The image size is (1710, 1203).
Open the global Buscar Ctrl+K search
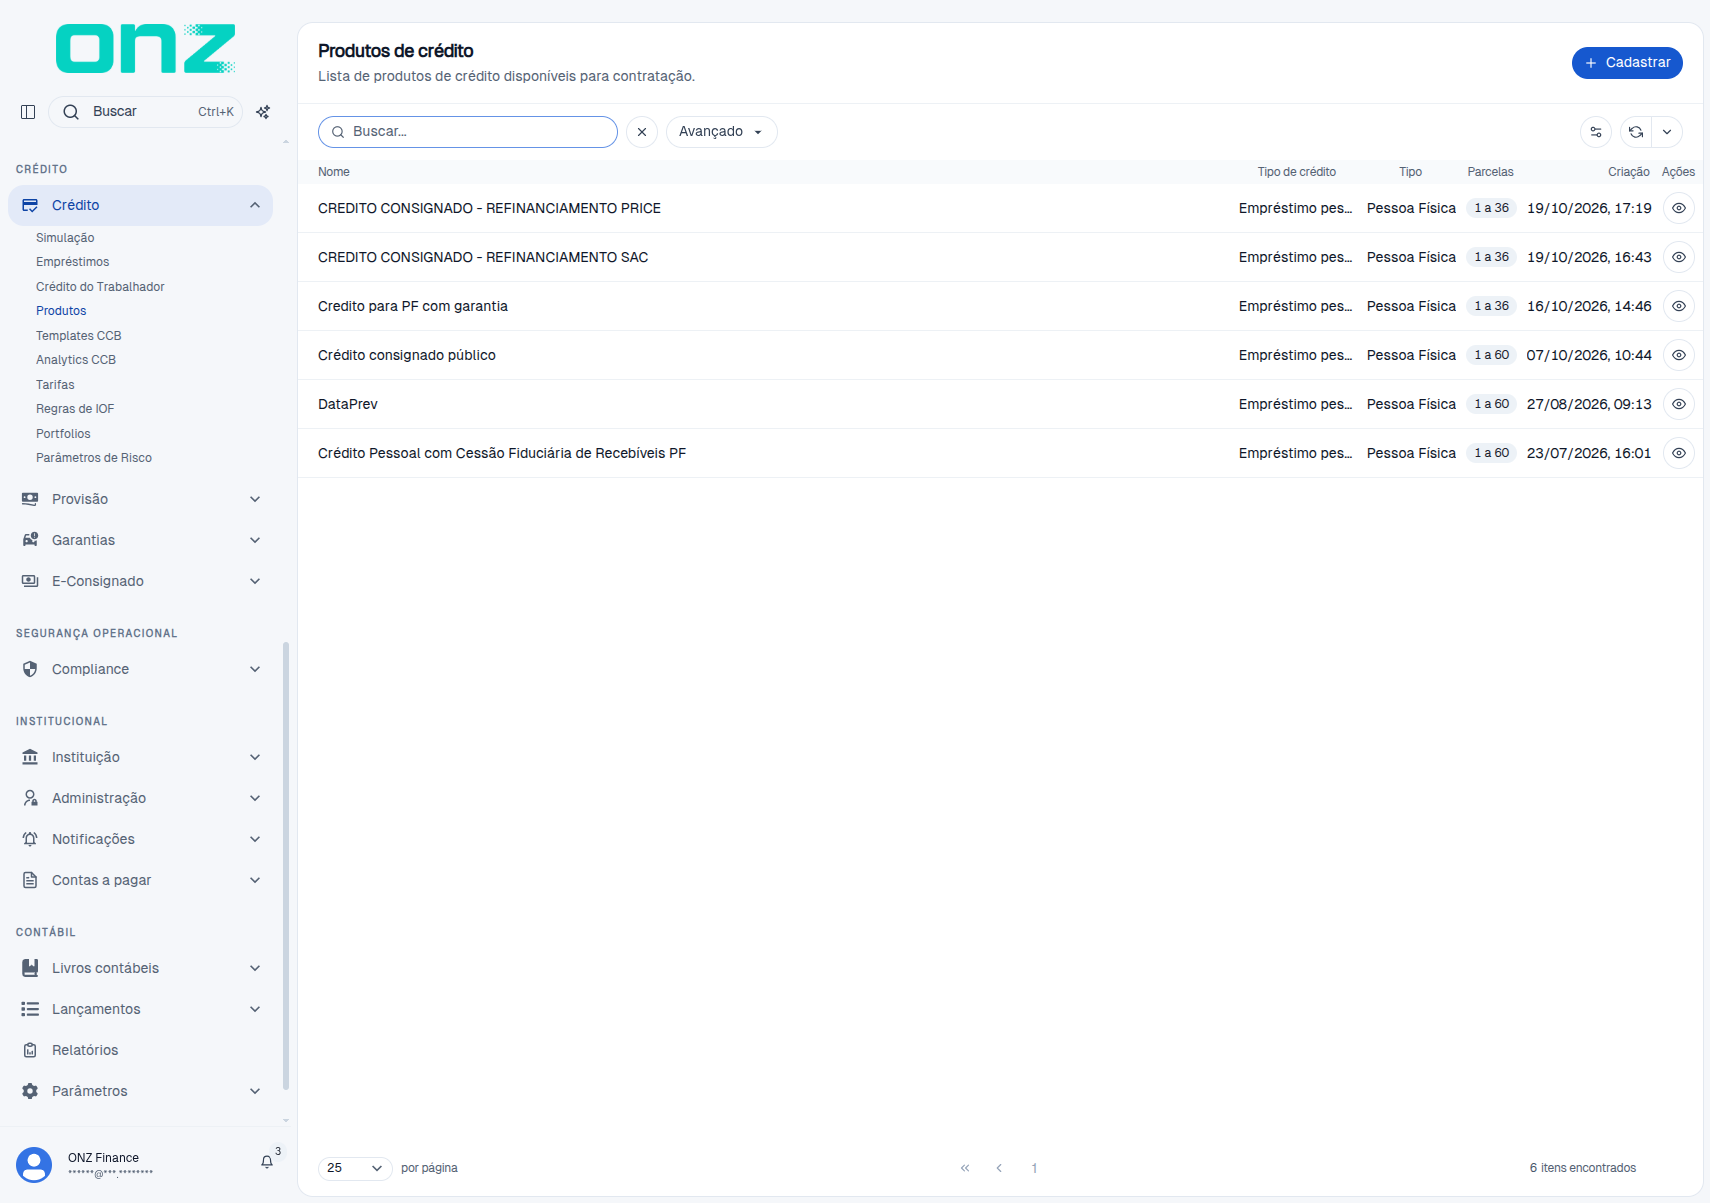click(145, 112)
